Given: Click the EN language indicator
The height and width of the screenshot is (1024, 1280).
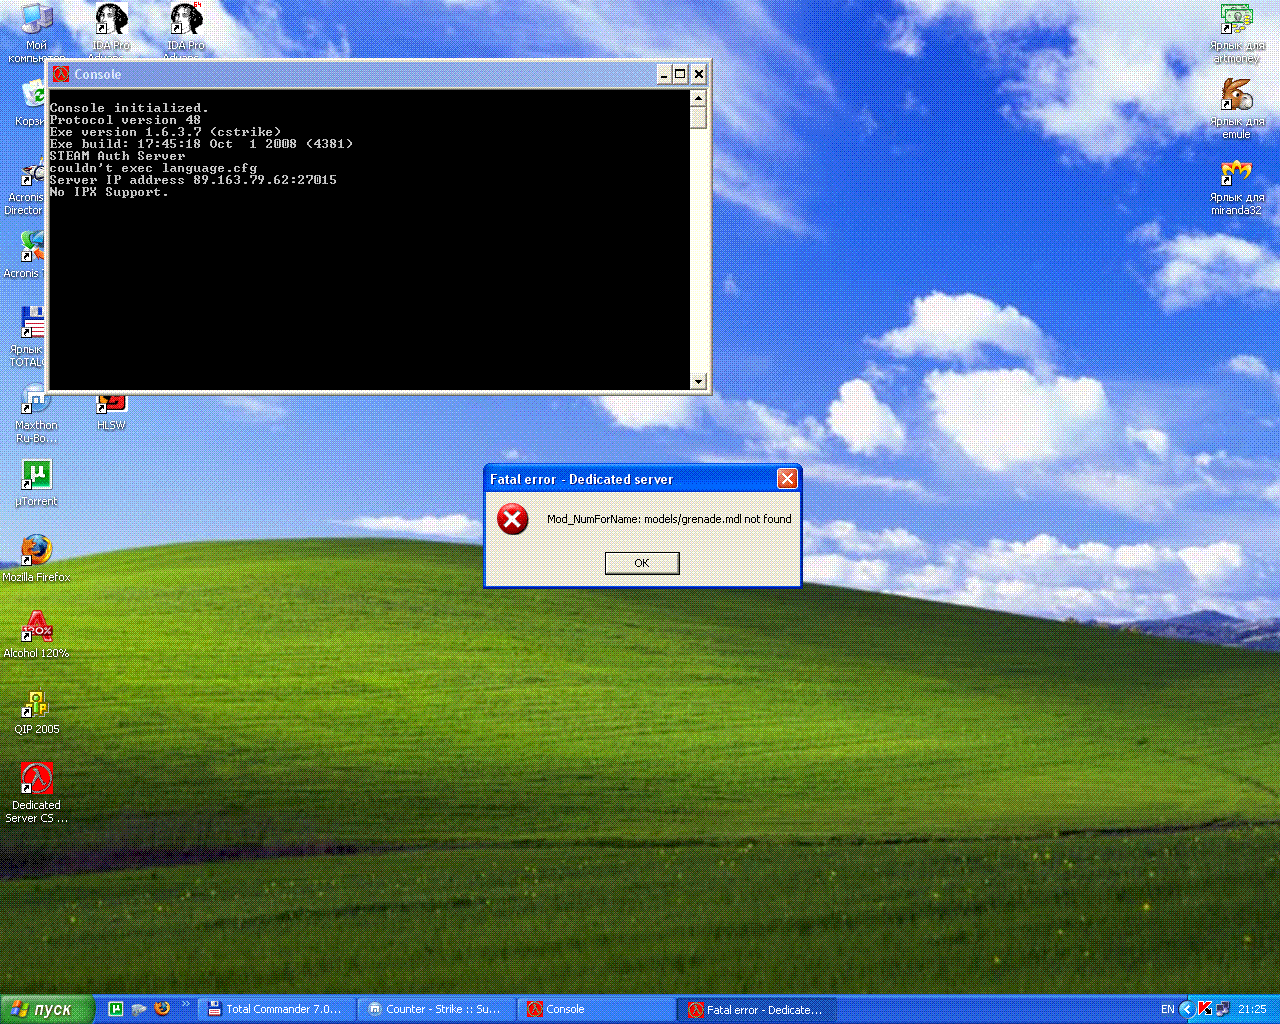Looking at the screenshot, I should pos(1167,1009).
